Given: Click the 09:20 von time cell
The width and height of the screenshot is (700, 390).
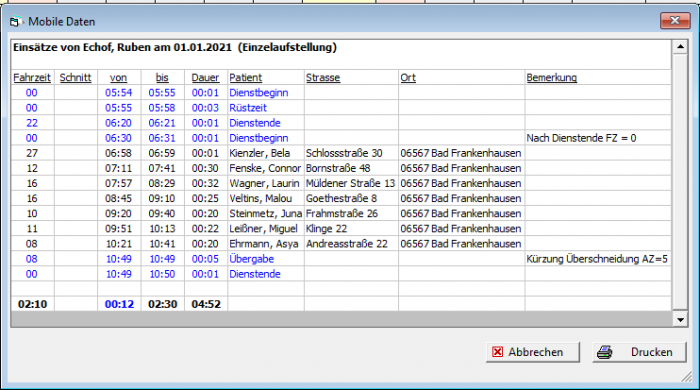Looking at the screenshot, I should click(118, 214).
